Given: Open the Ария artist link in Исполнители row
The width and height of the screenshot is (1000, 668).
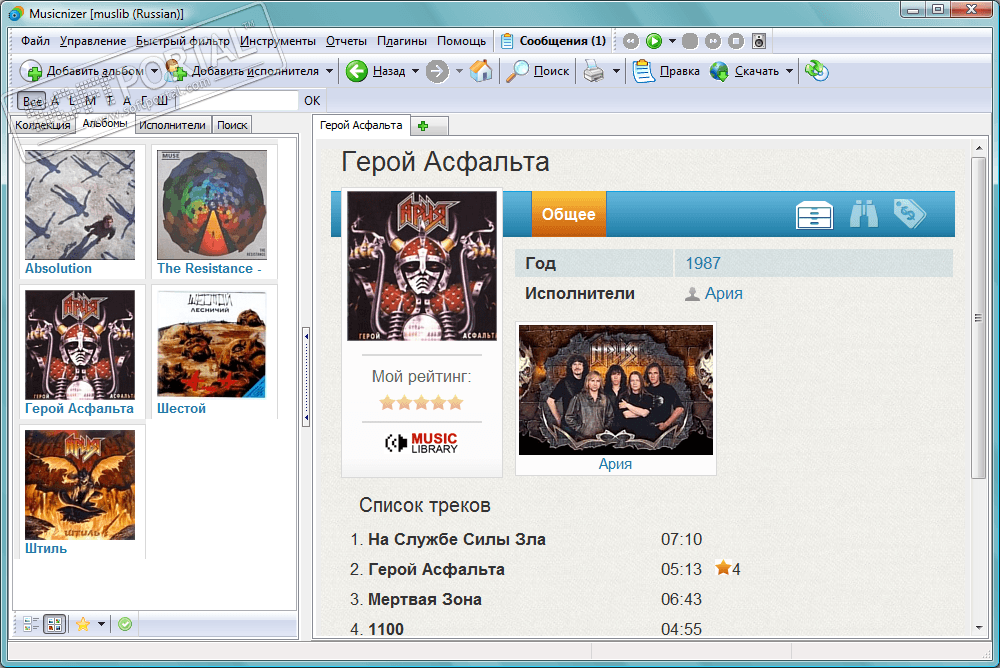Looking at the screenshot, I should [x=723, y=293].
